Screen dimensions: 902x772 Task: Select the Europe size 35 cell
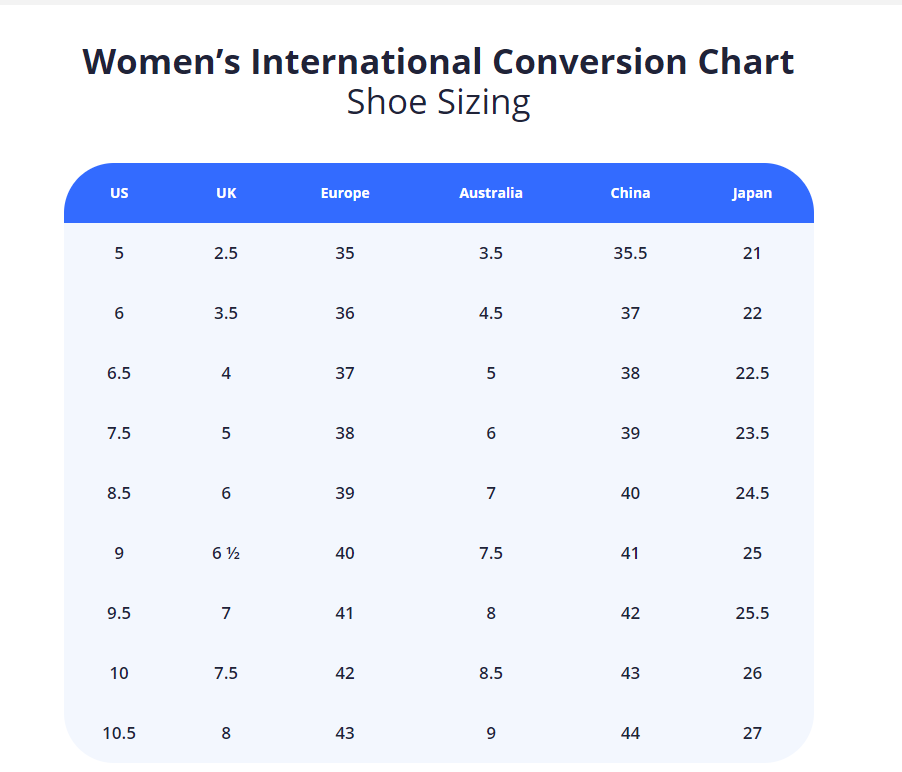click(345, 253)
